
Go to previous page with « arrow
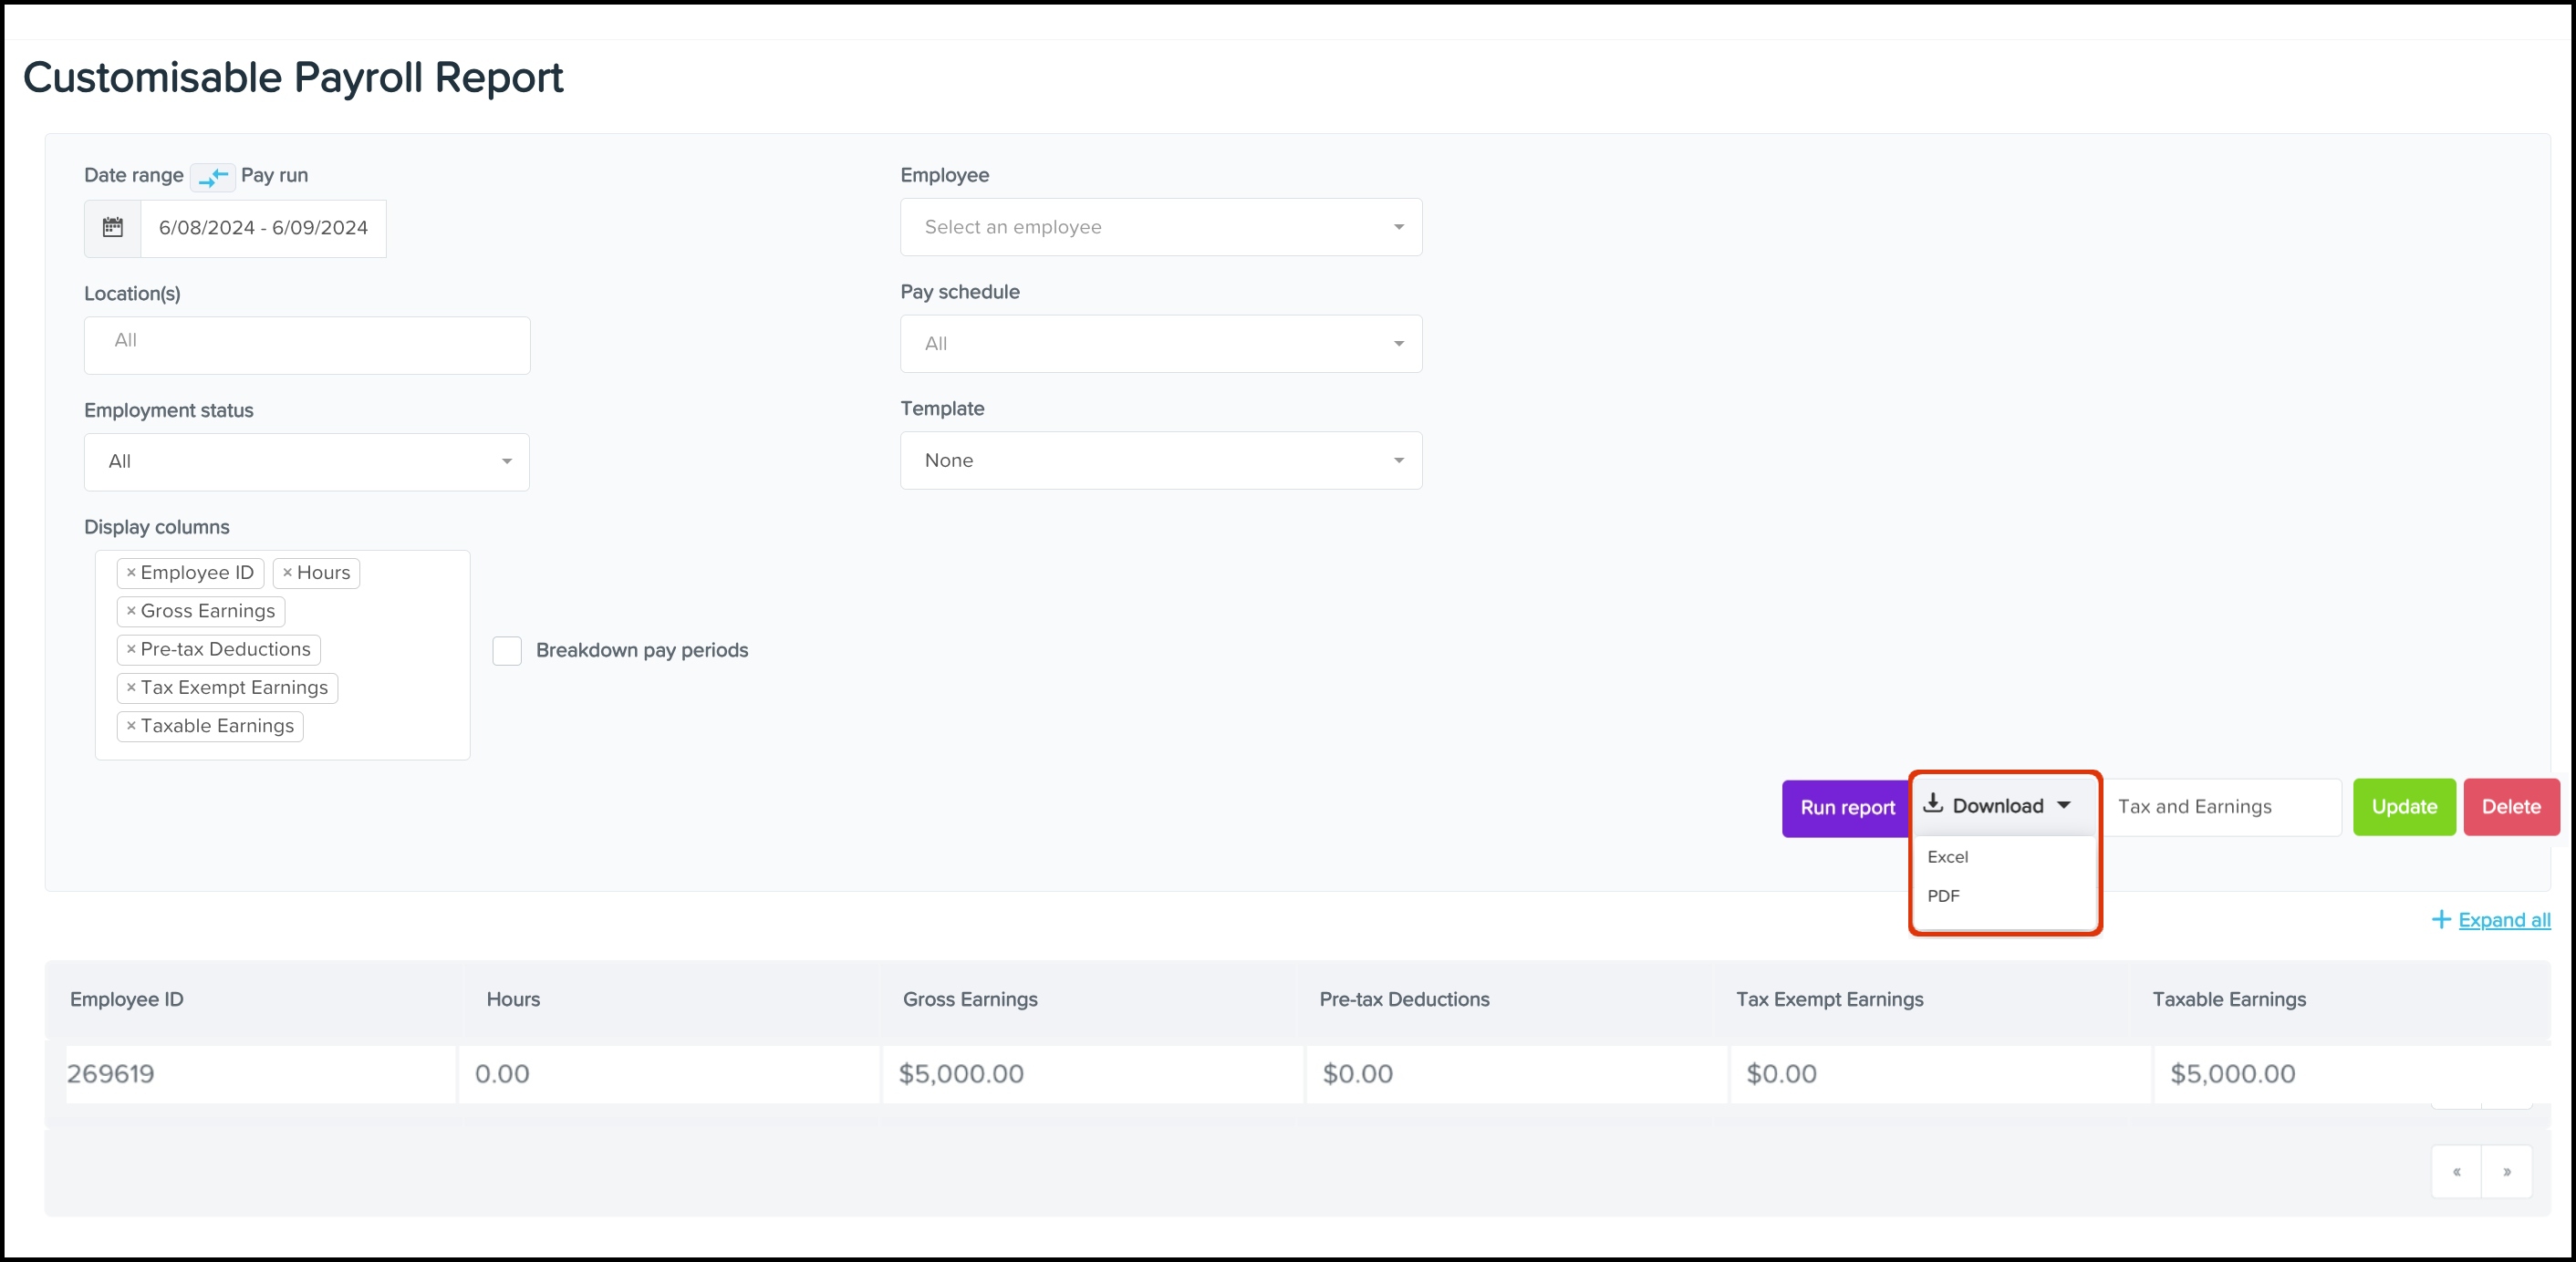click(x=2457, y=1172)
